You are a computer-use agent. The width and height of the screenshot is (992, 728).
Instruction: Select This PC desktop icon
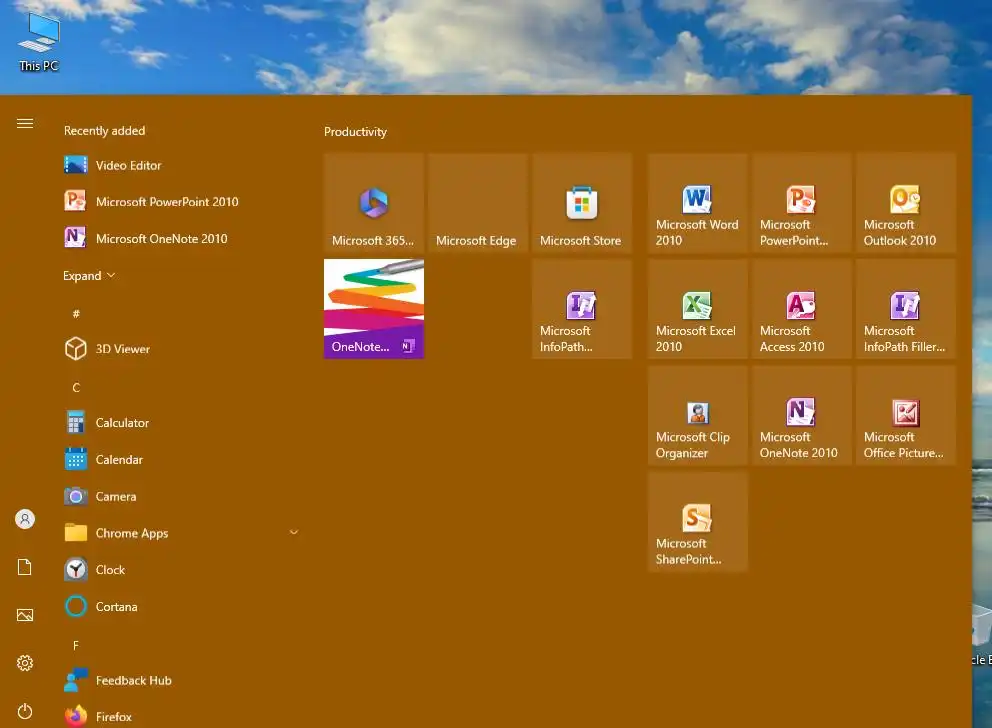[x=39, y=42]
